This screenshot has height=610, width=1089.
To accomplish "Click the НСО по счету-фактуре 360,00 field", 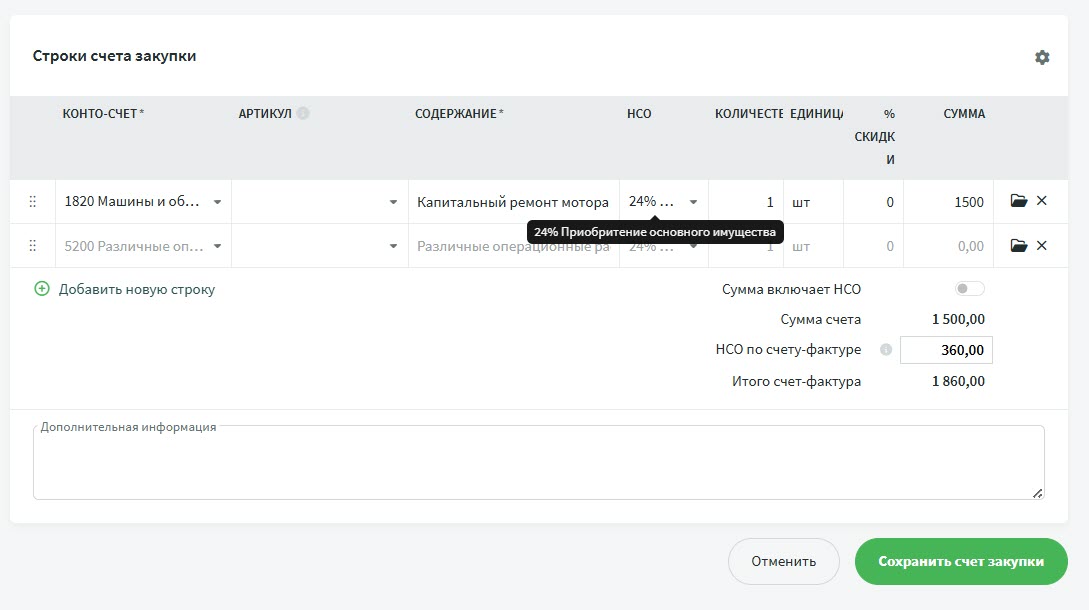I will pyautogui.click(x=946, y=350).
